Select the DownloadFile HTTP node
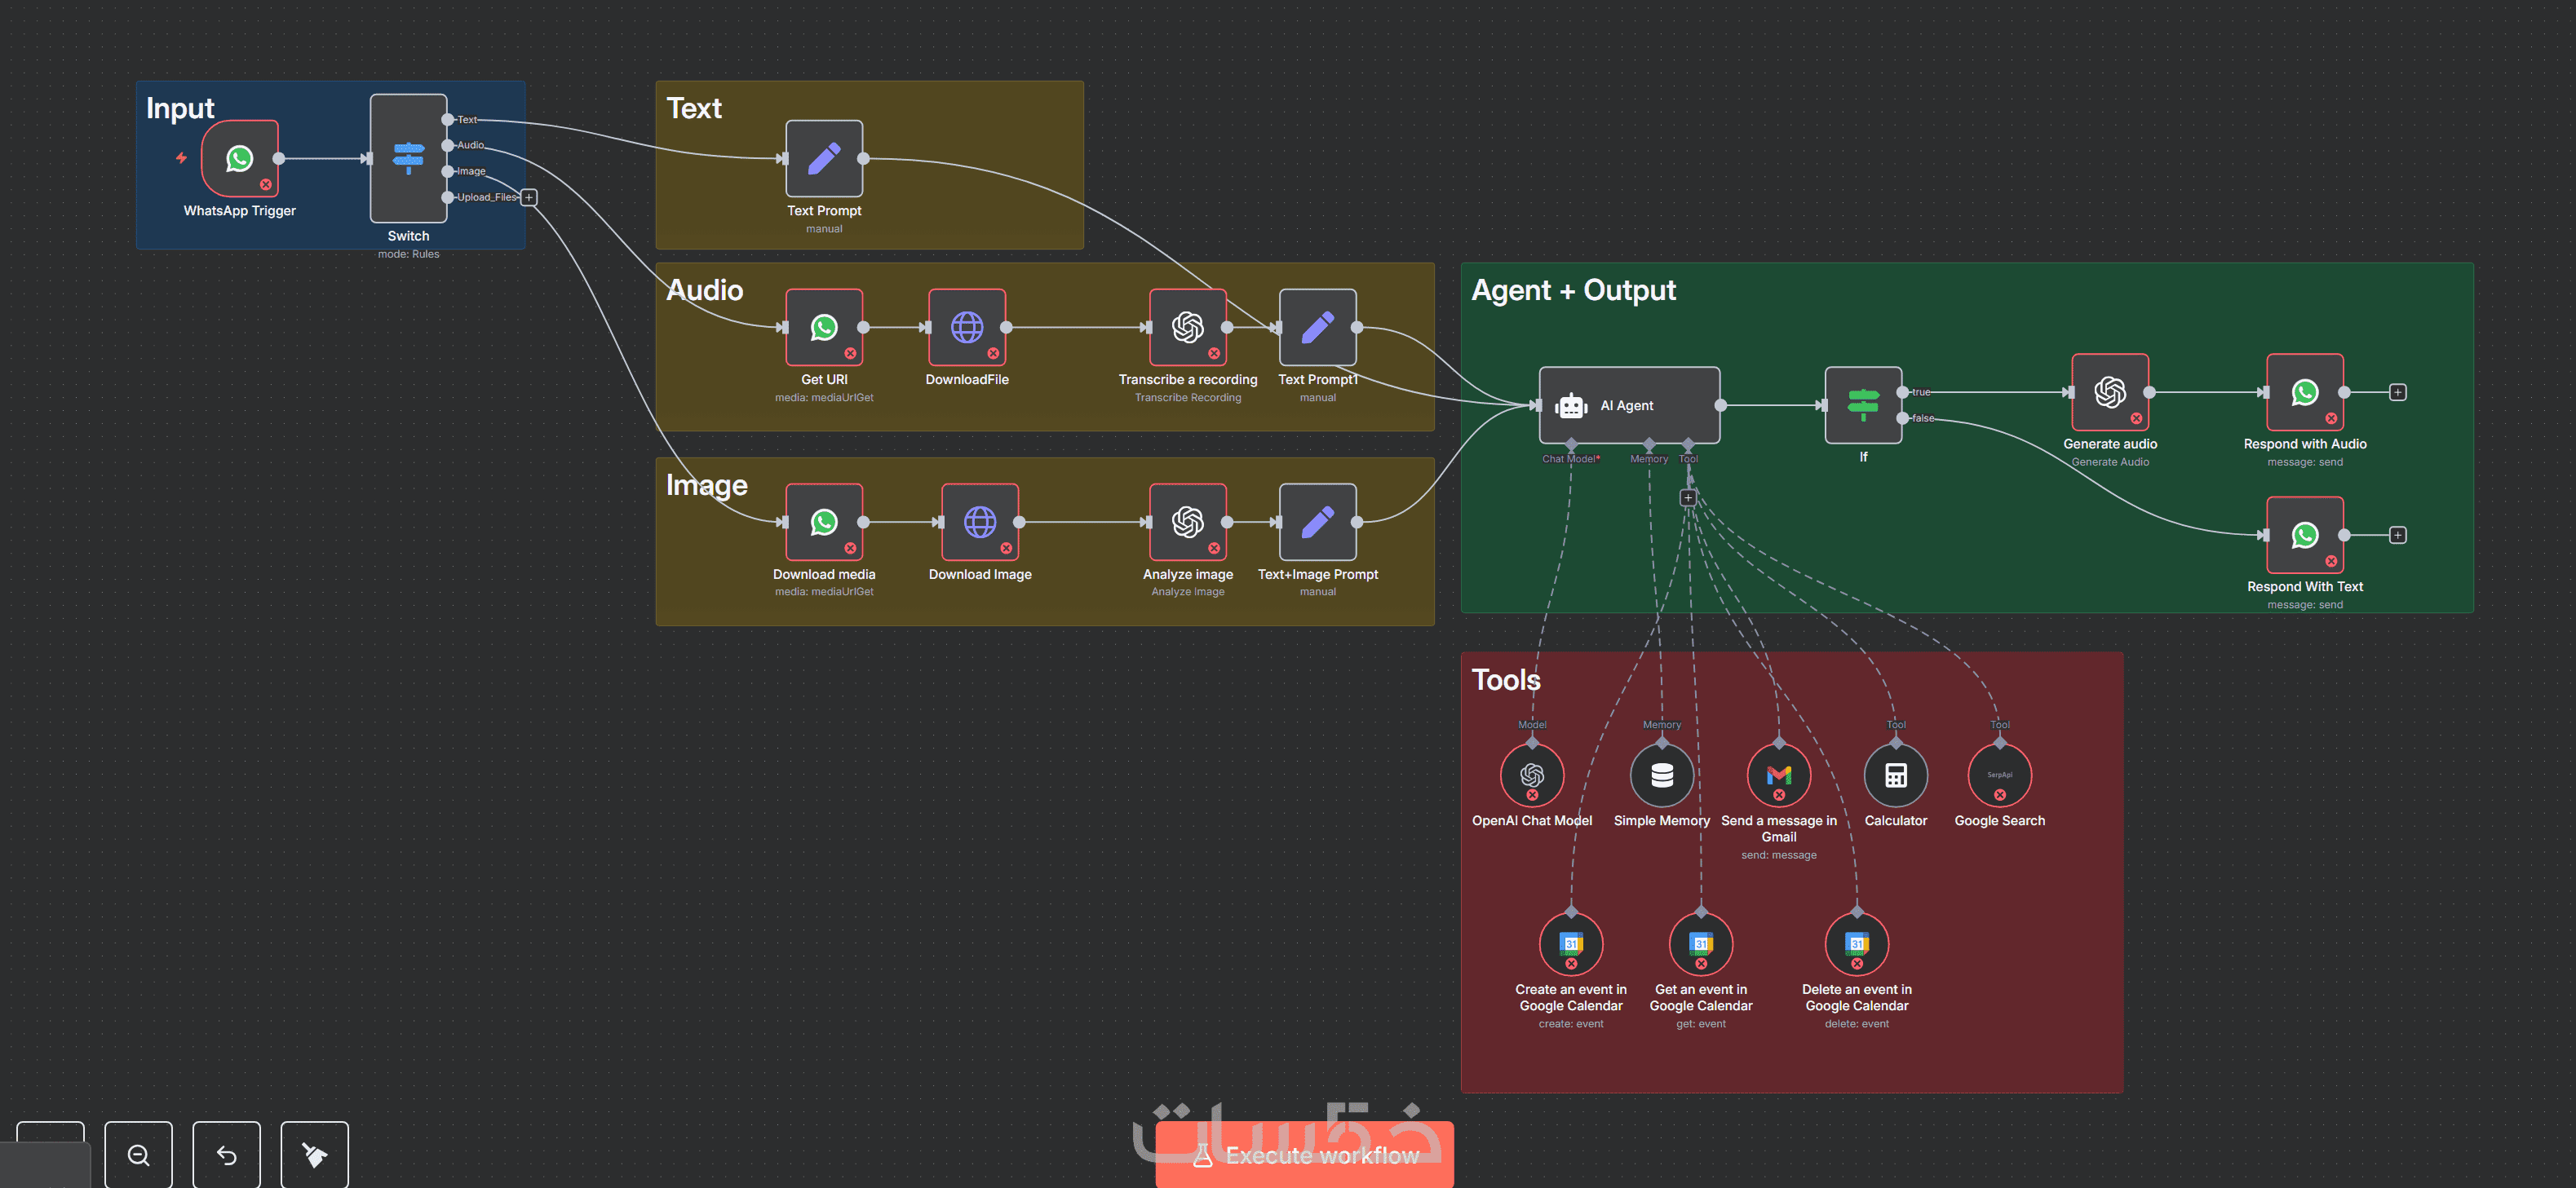 [x=966, y=327]
